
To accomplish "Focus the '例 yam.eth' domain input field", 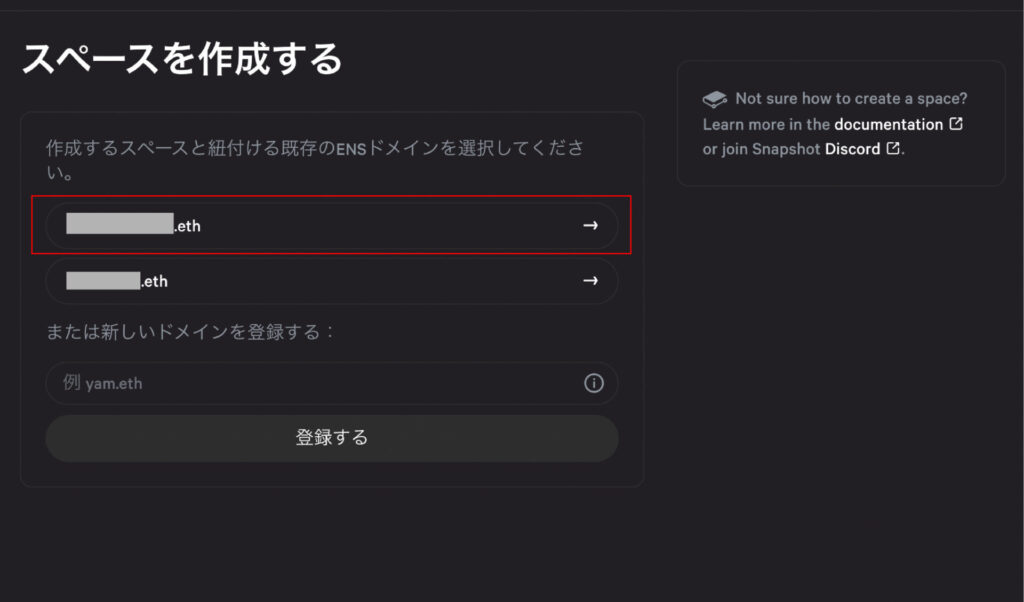I will (x=332, y=383).
